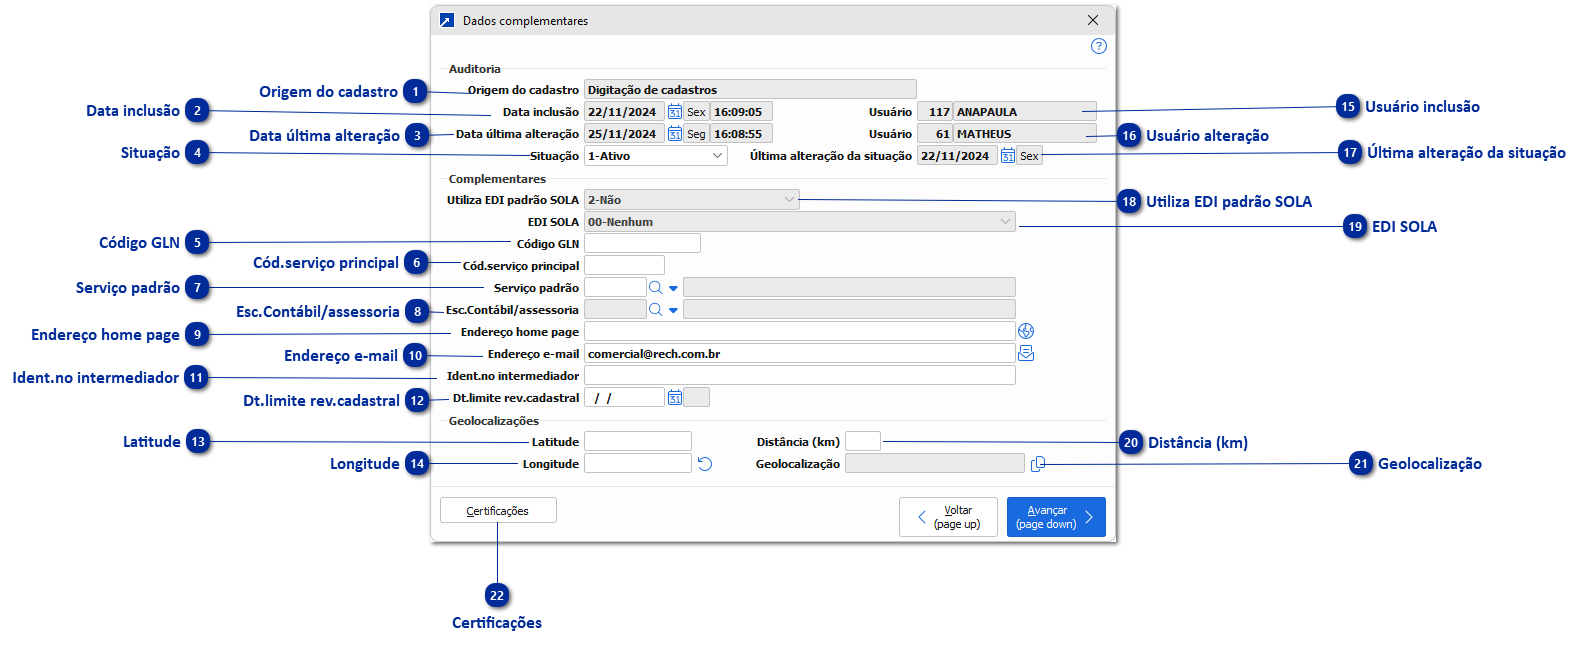Click the Voltar (page up) button
This screenshot has width=1582, height=649.
coord(948,517)
